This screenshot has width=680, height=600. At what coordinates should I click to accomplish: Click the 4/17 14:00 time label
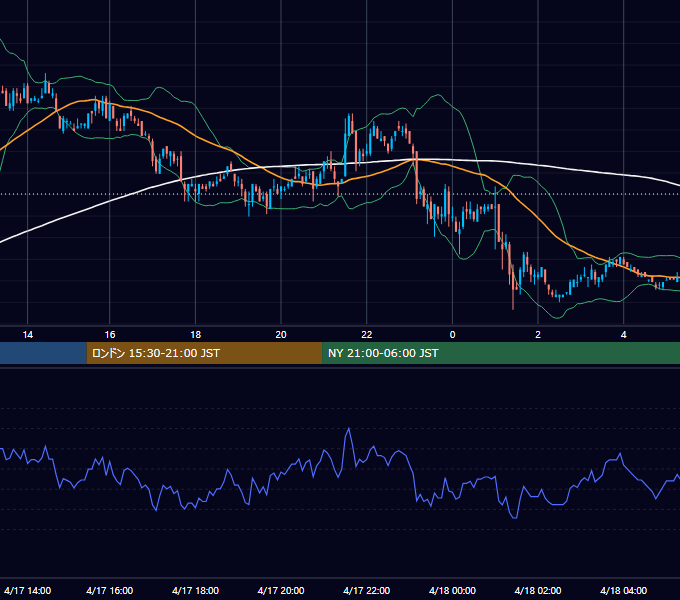click(x=27, y=590)
